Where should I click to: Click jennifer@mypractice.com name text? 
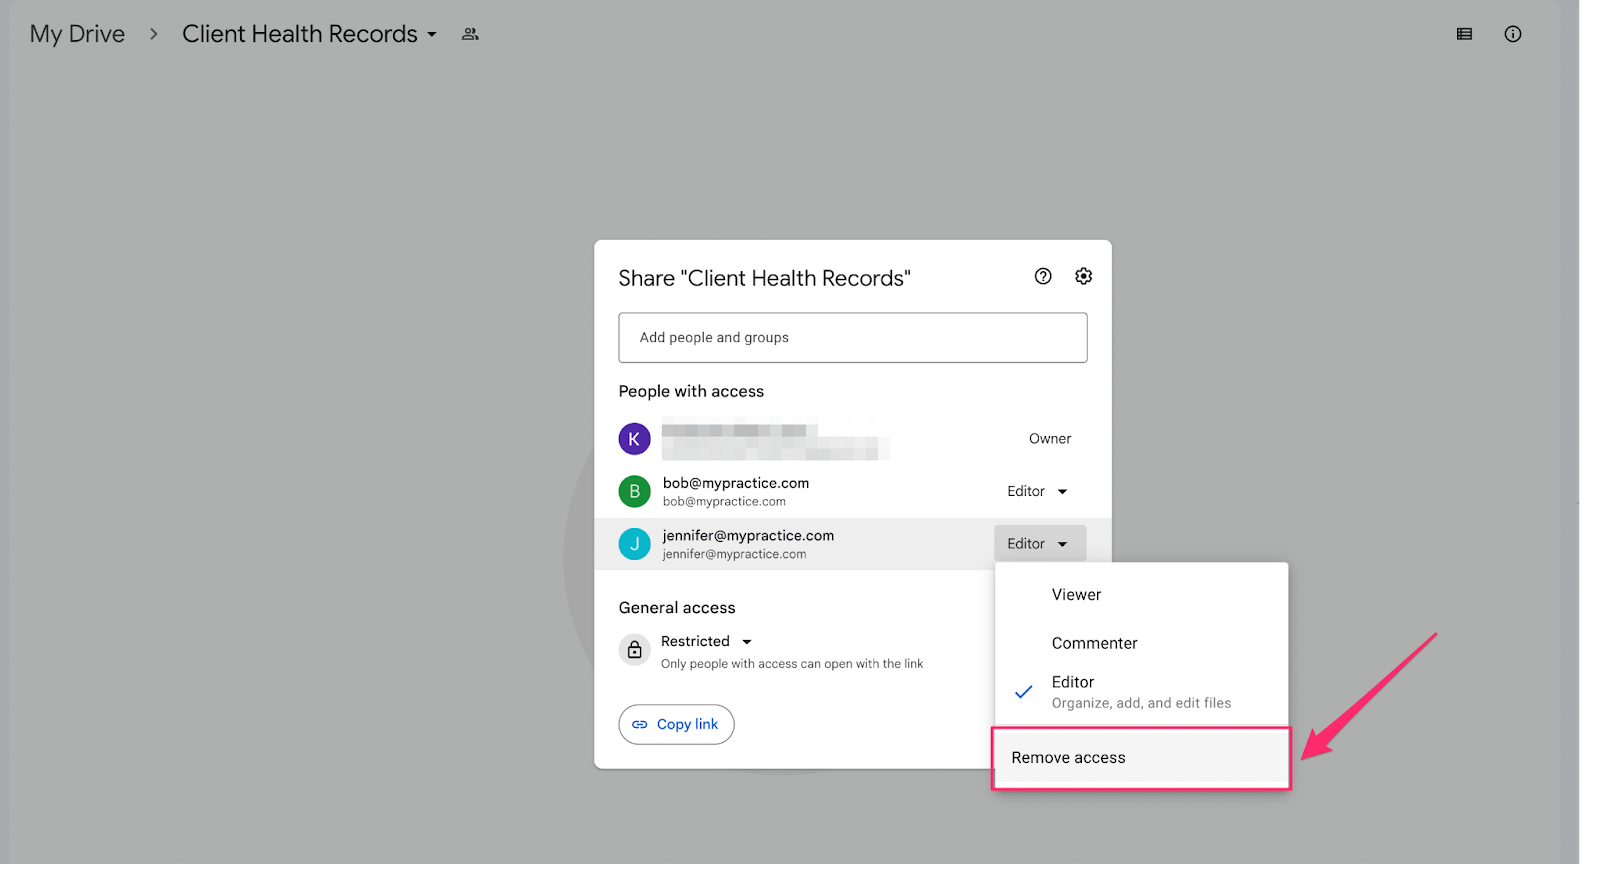(748, 536)
